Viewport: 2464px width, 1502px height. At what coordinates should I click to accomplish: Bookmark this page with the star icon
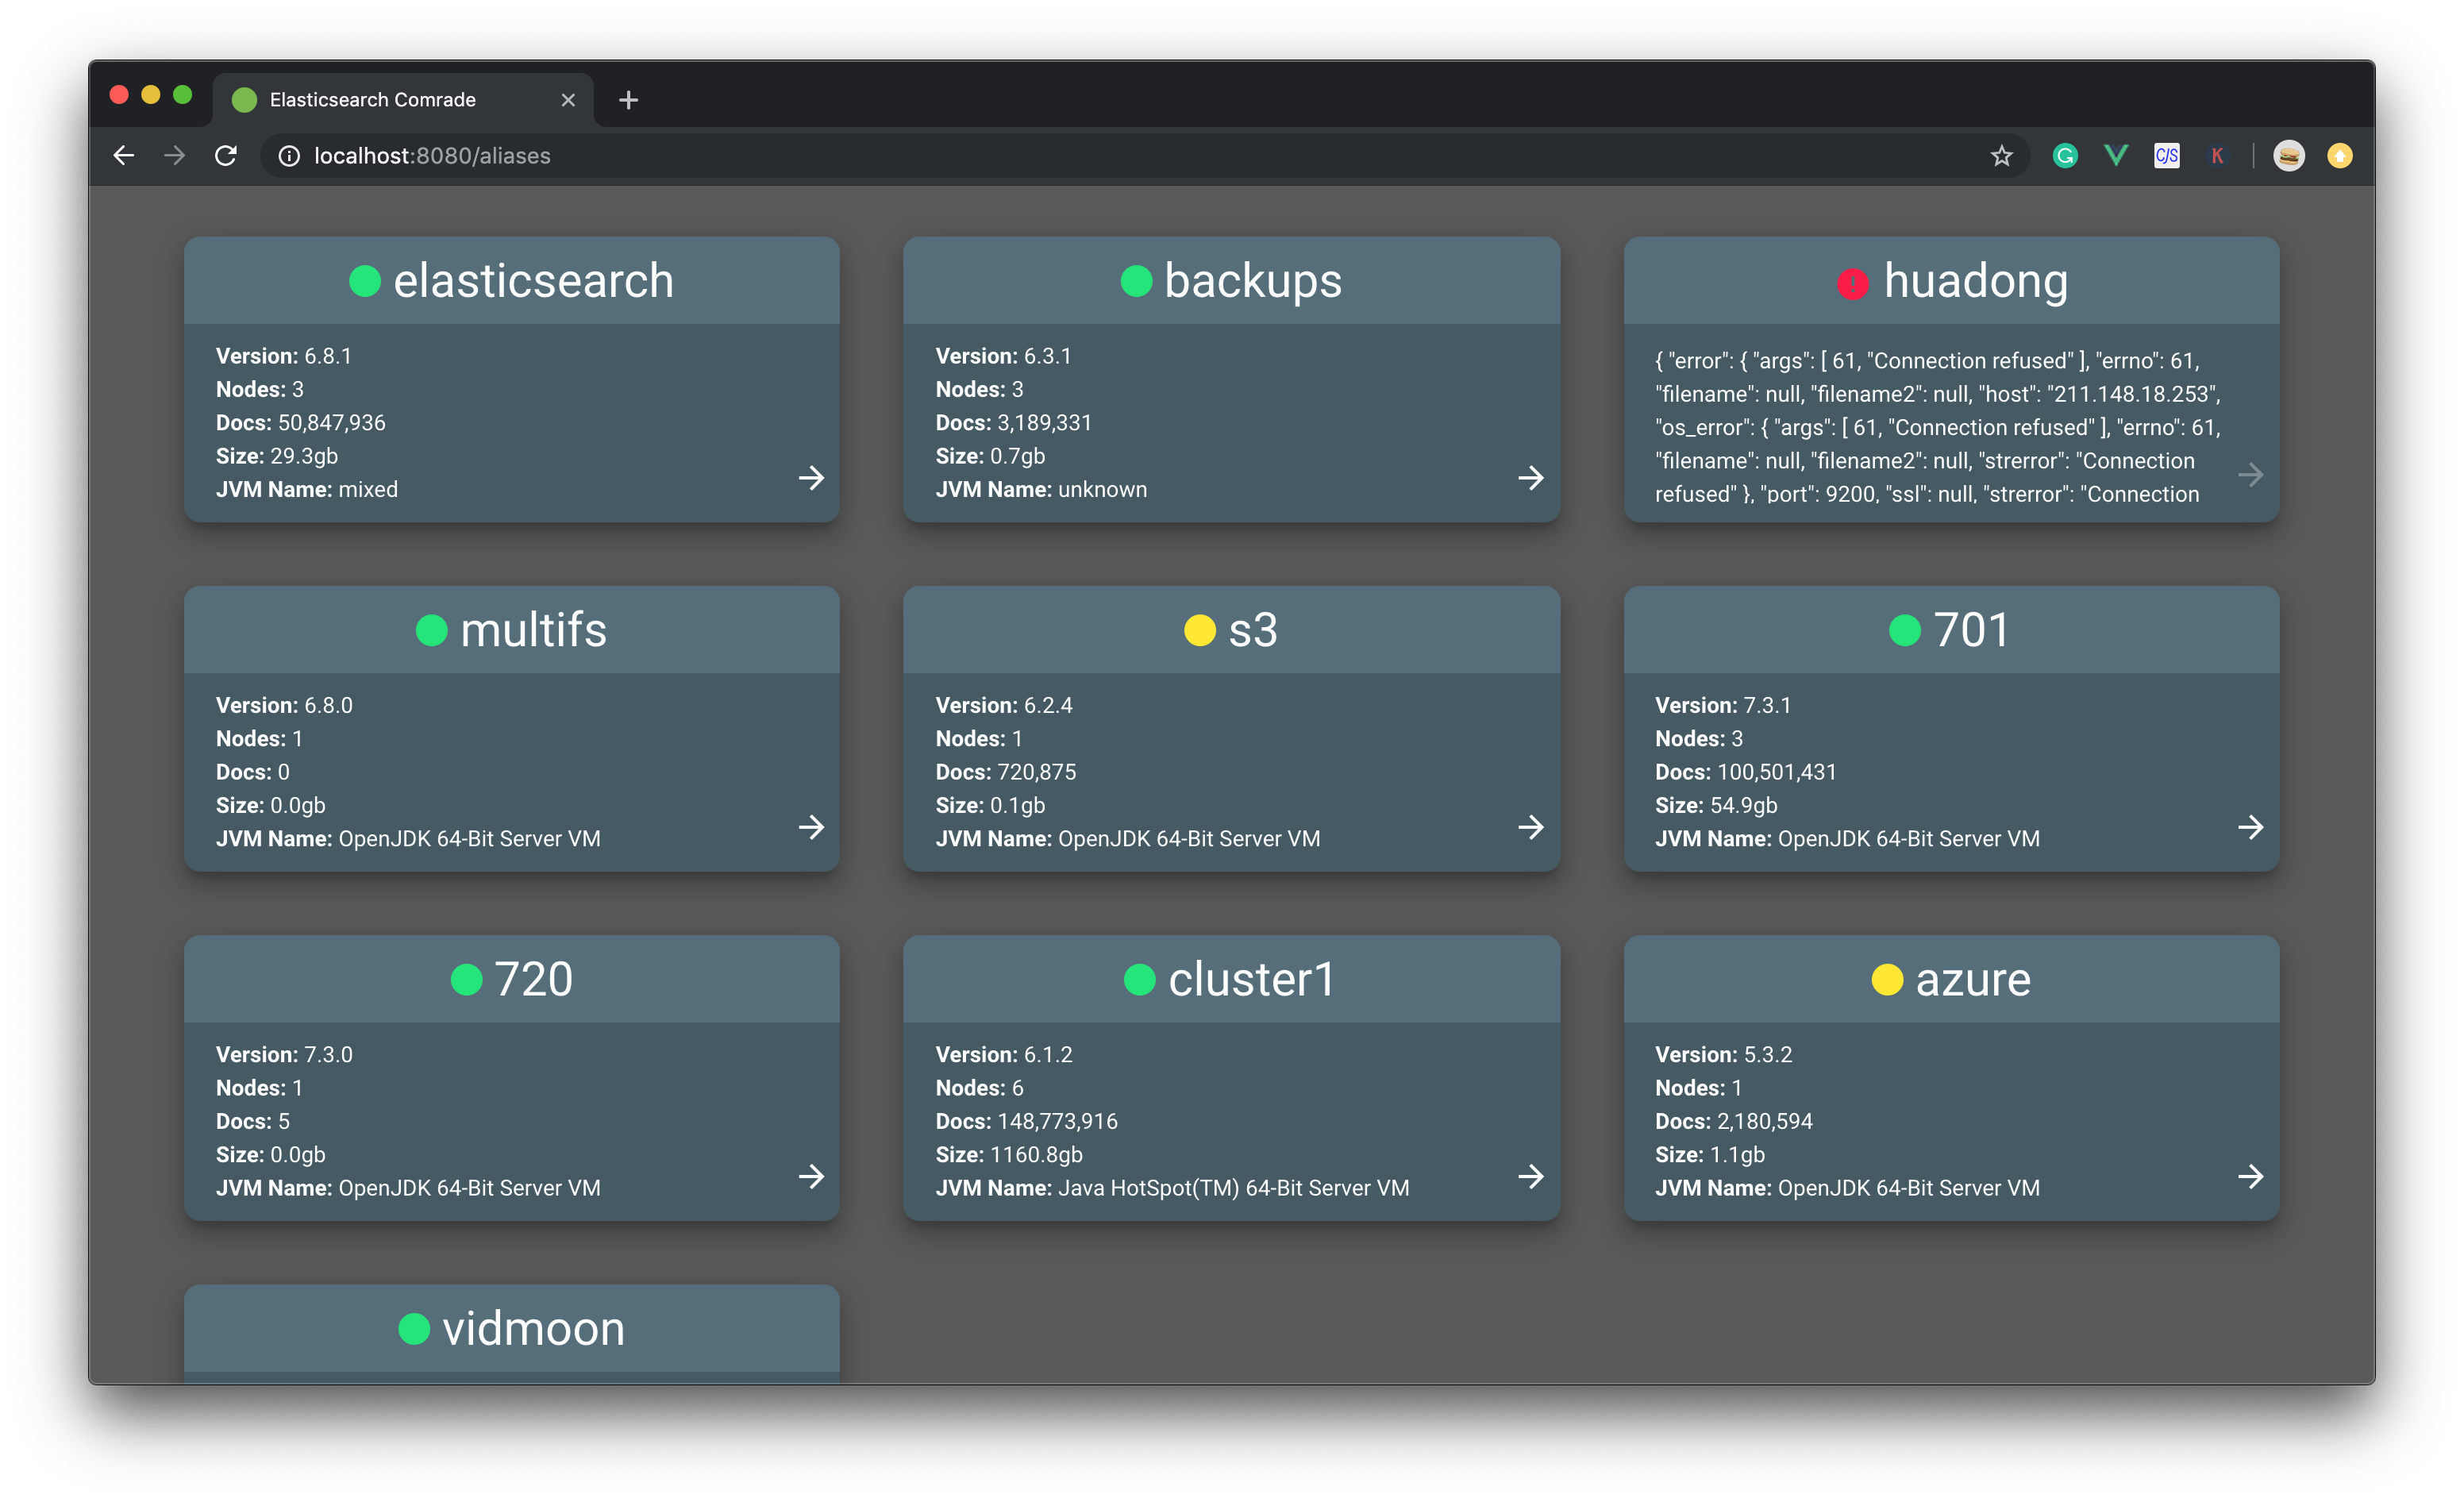[x=2001, y=156]
